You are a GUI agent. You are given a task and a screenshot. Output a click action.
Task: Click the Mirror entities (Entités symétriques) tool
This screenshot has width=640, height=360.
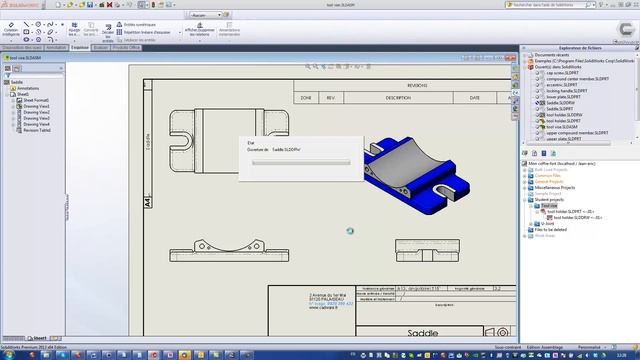click(137, 24)
